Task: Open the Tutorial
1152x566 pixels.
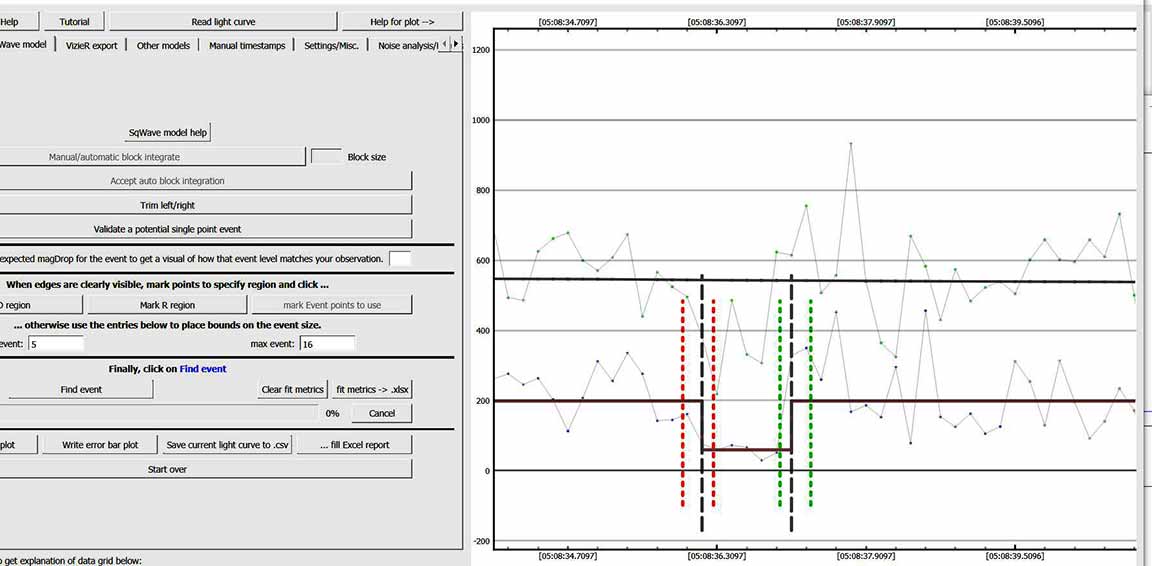Action: click(74, 21)
